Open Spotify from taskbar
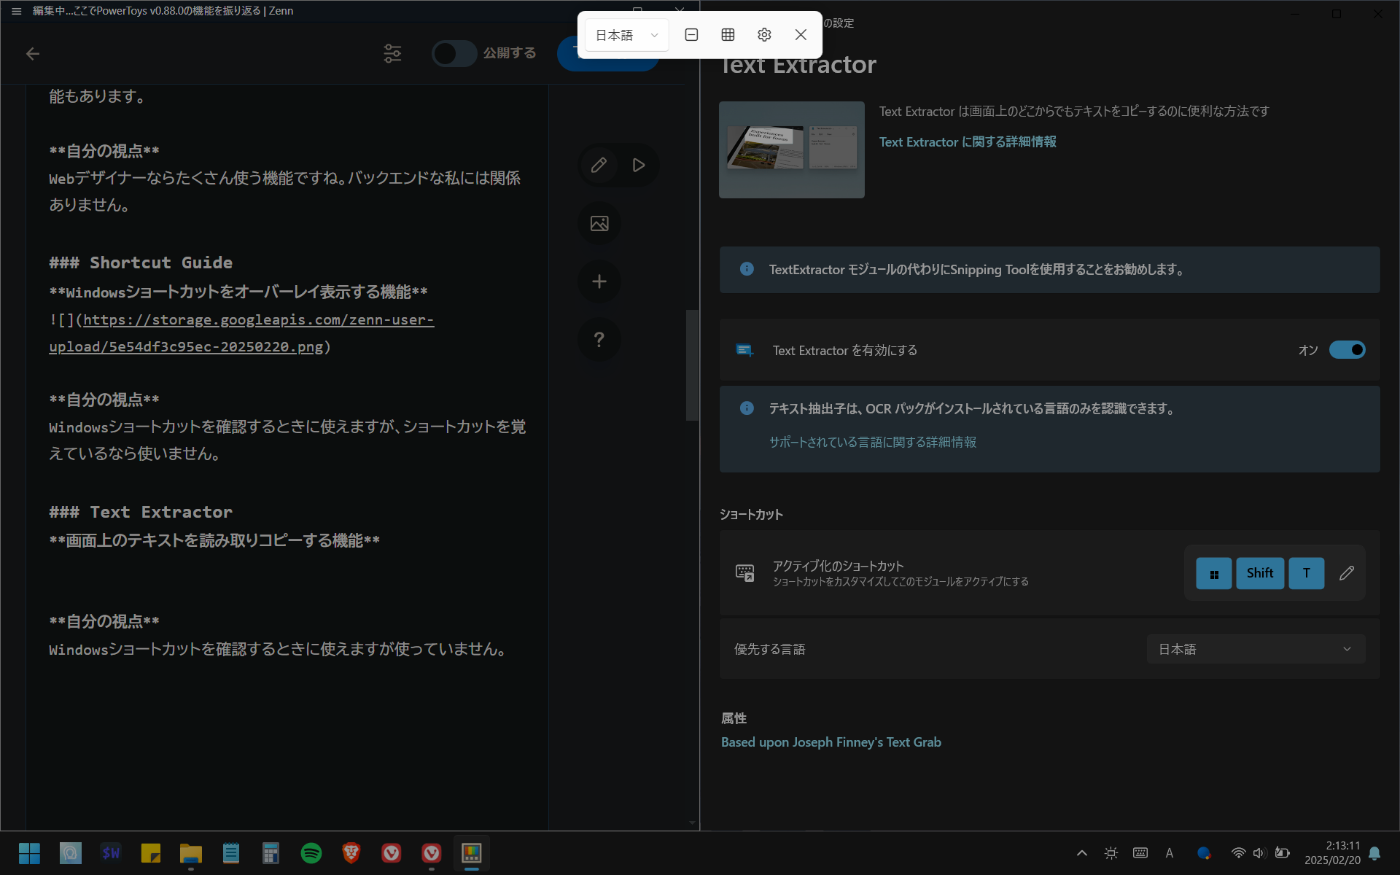 311,853
